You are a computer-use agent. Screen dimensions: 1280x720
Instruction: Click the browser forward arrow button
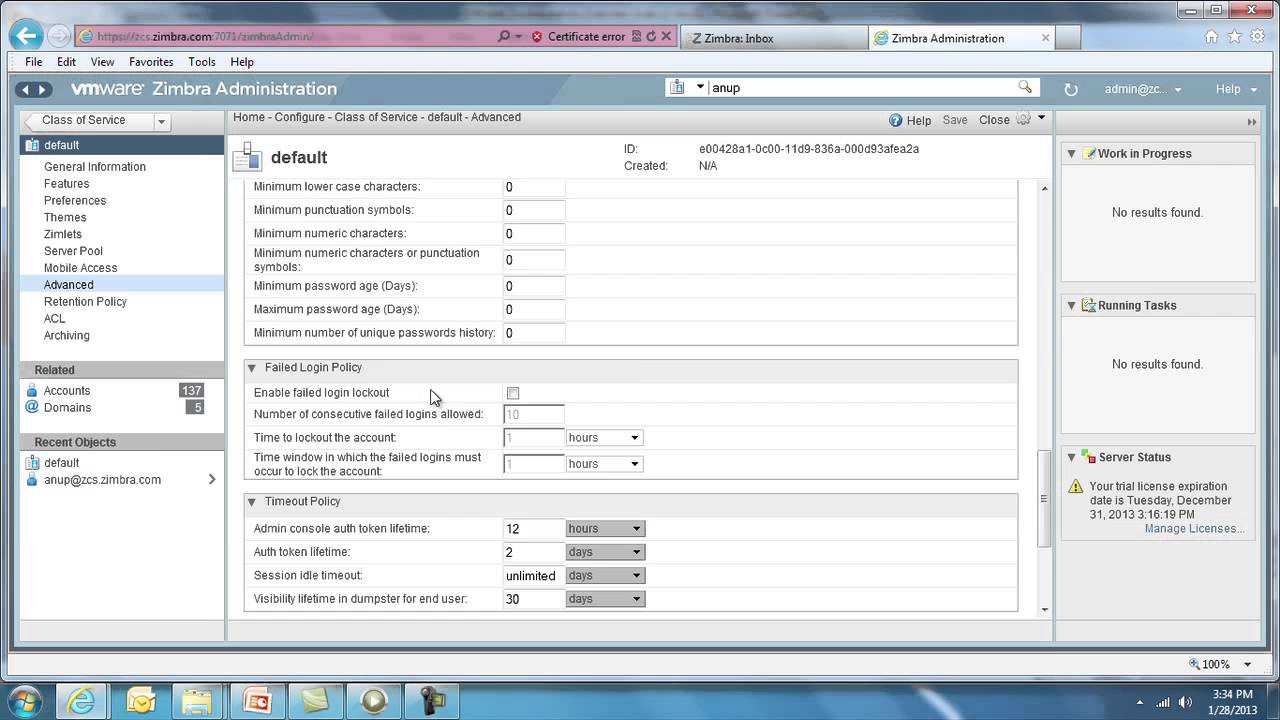pos(58,36)
